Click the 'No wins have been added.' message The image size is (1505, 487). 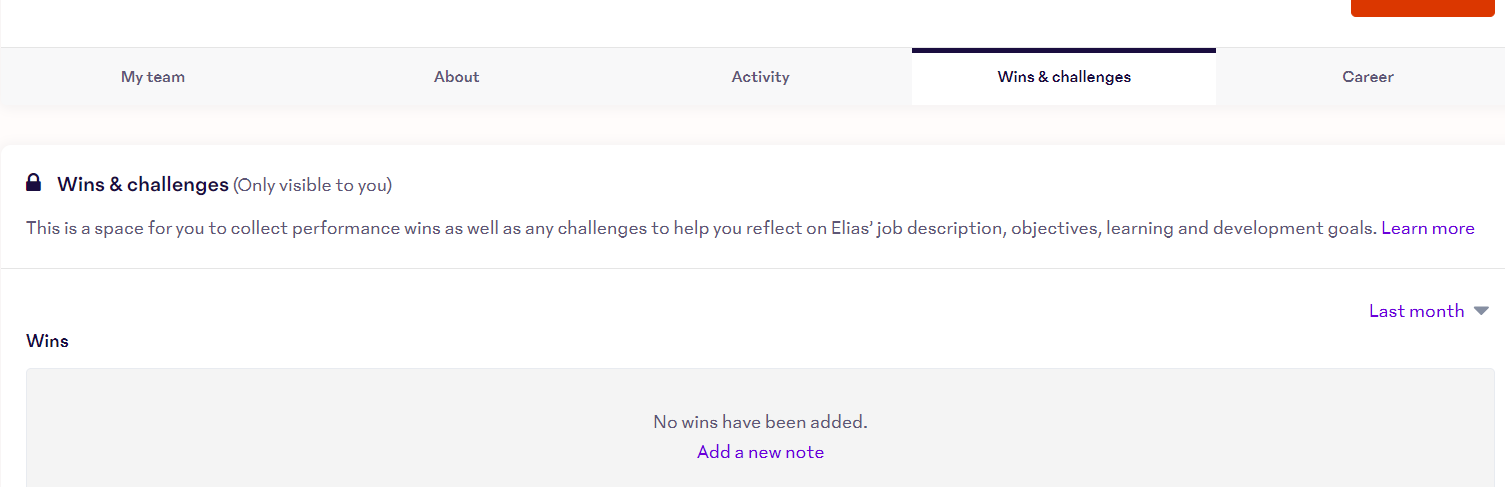761,422
